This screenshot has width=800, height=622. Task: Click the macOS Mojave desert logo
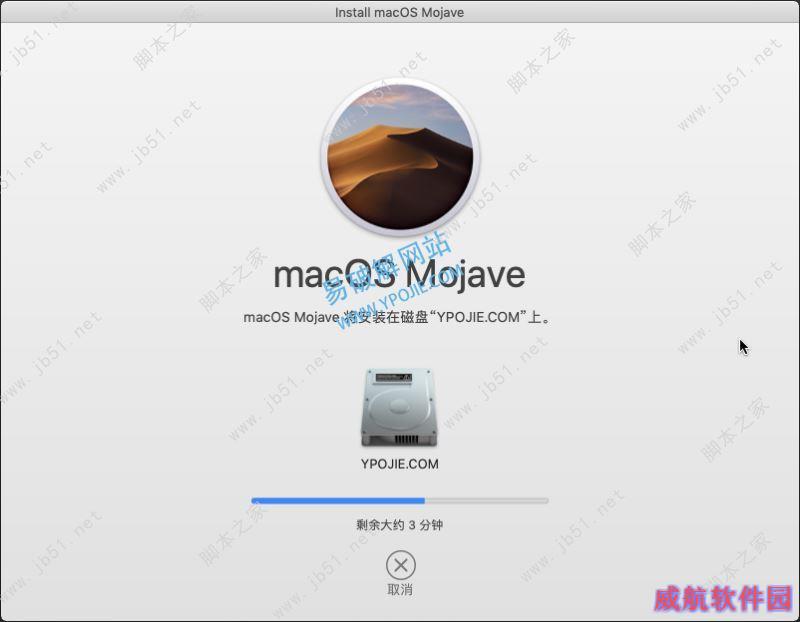(400, 157)
